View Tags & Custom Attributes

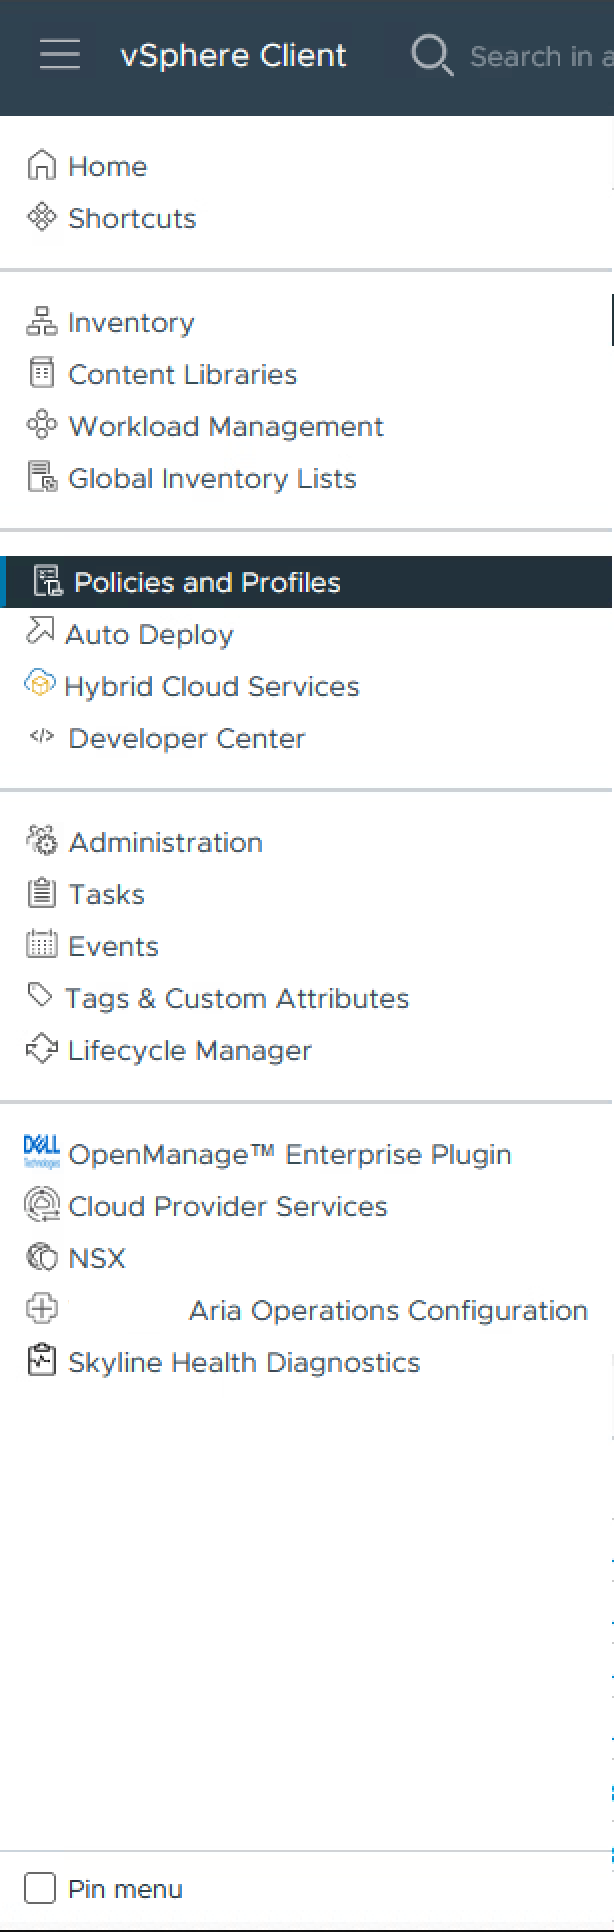click(x=237, y=998)
